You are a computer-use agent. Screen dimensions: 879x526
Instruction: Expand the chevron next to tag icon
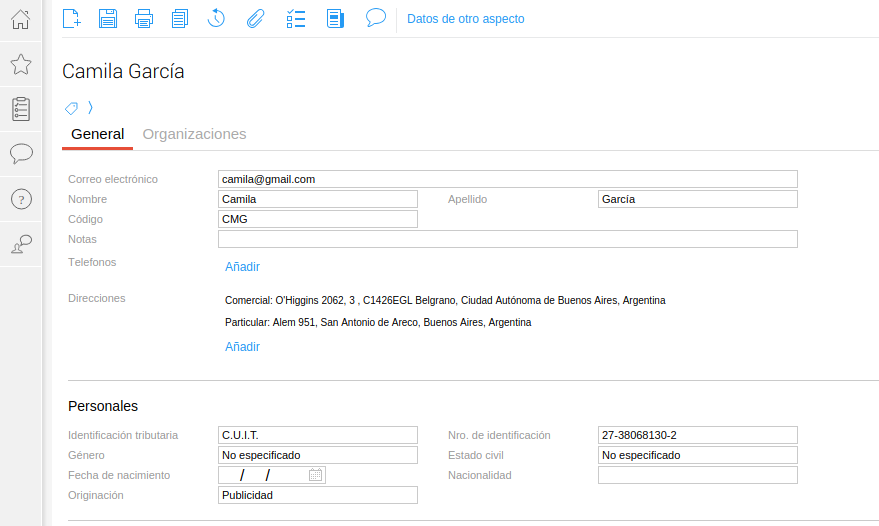90,107
